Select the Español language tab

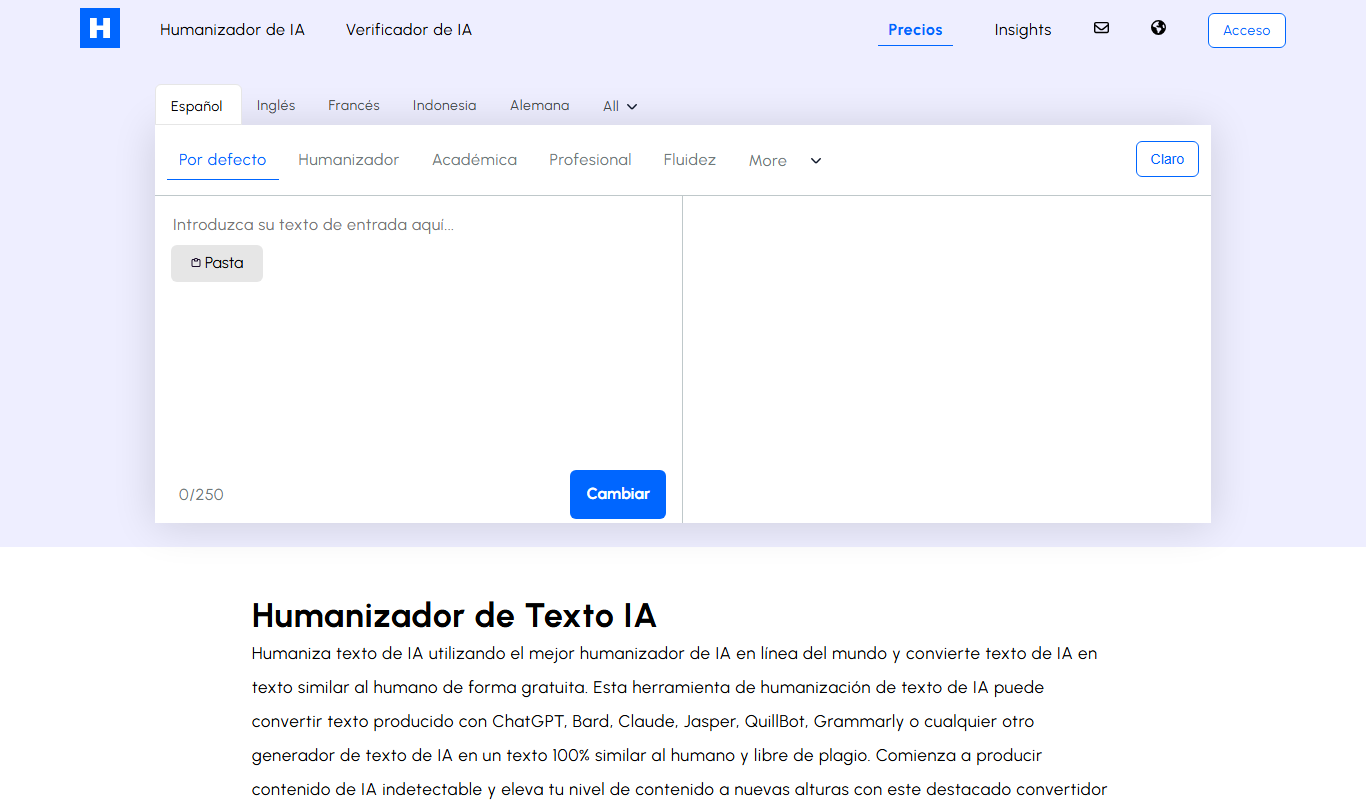coord(197,106)
